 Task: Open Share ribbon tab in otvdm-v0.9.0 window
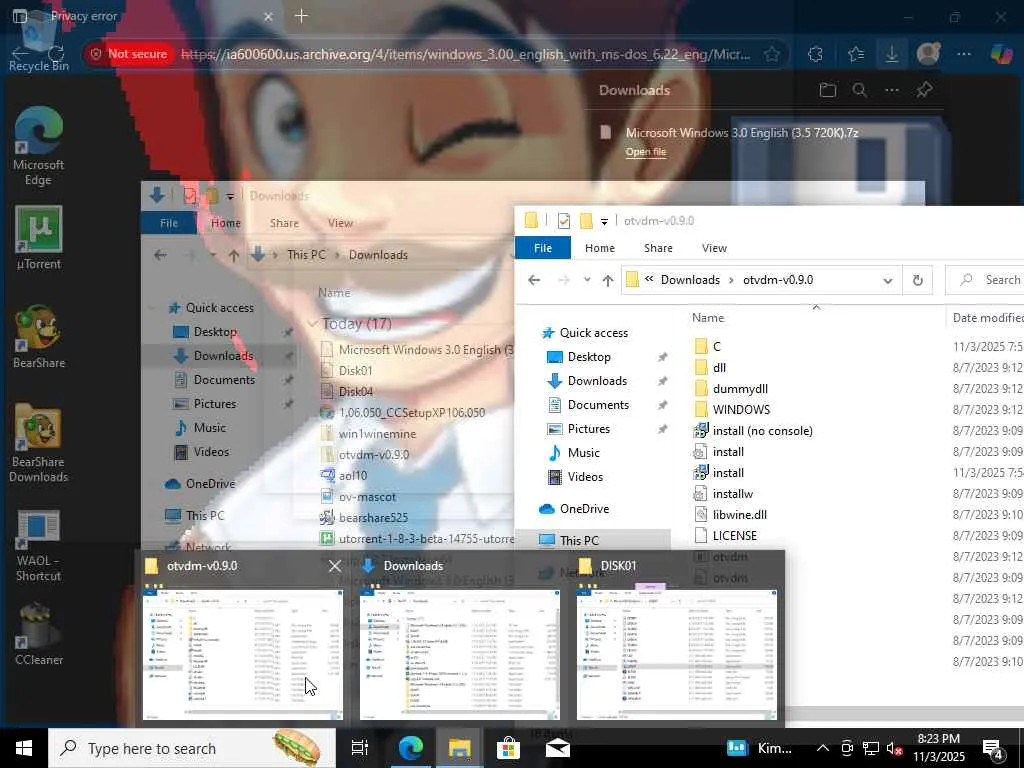[658, 248]
